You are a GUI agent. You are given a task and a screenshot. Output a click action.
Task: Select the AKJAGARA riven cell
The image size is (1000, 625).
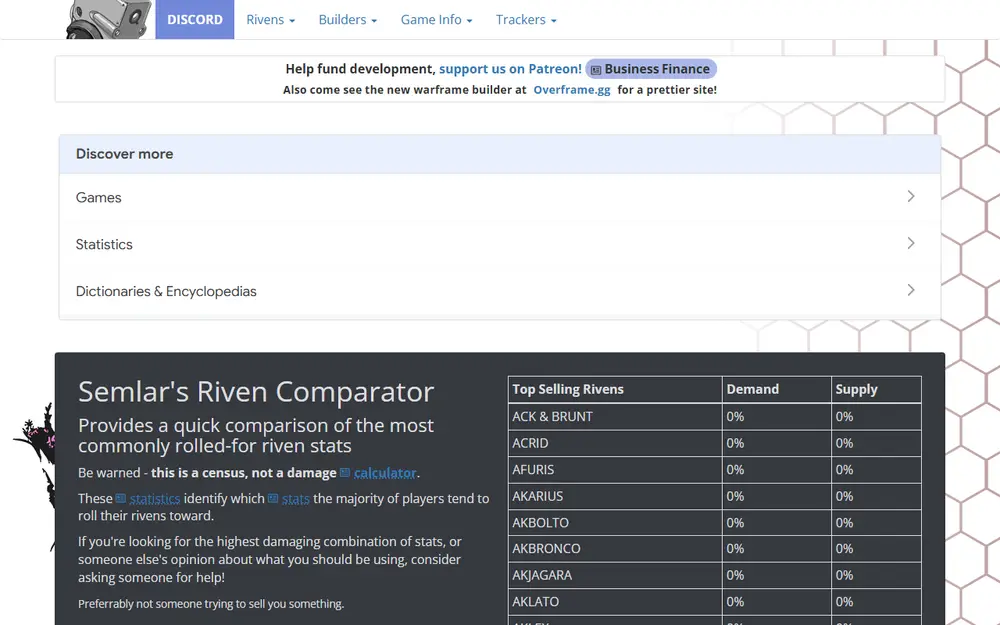tap(615, 575)
